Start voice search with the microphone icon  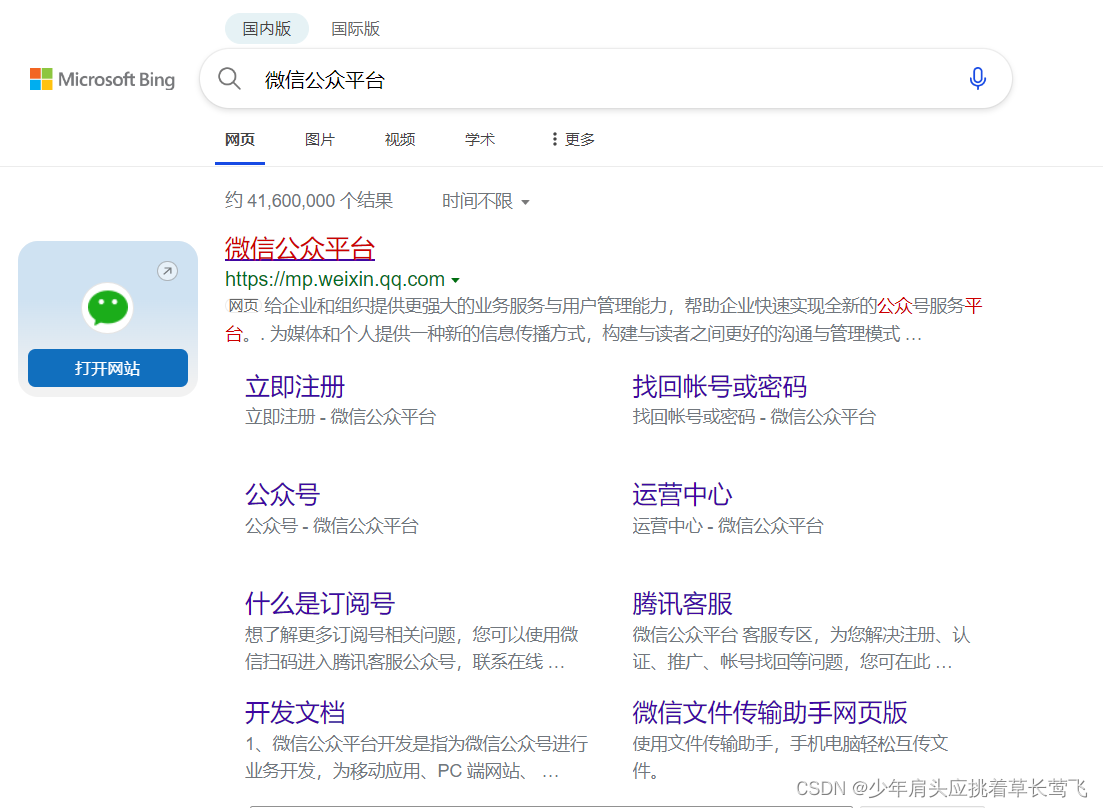[x=977, y=79]
